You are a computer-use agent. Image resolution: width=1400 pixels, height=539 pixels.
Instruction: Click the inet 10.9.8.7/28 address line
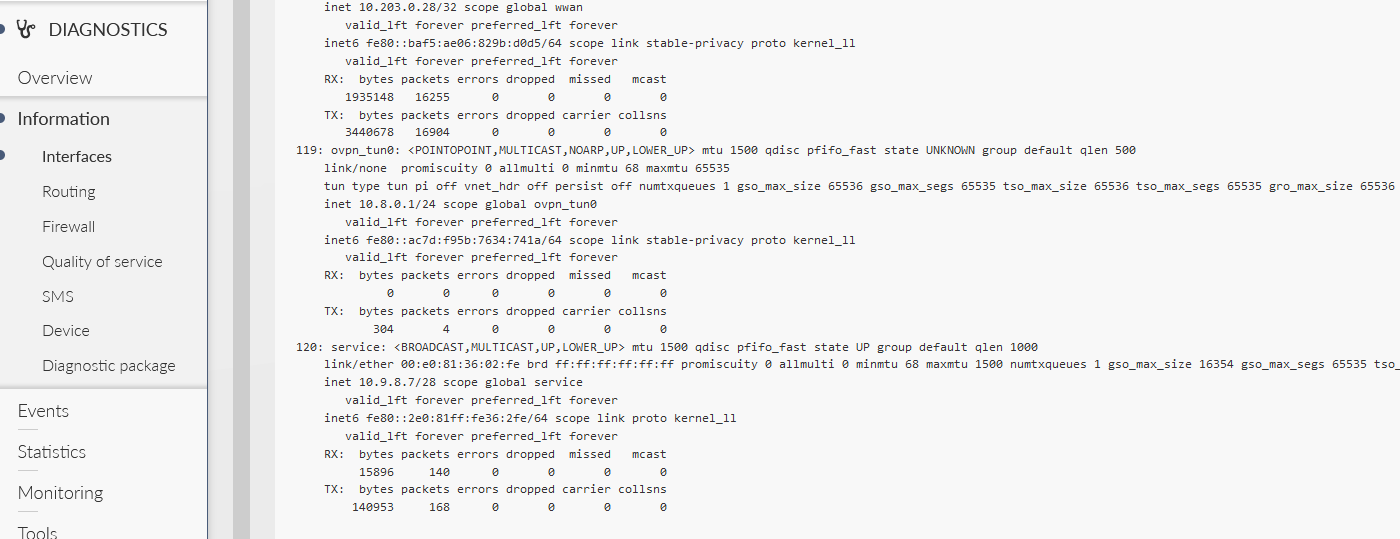(x=453, y=382)
